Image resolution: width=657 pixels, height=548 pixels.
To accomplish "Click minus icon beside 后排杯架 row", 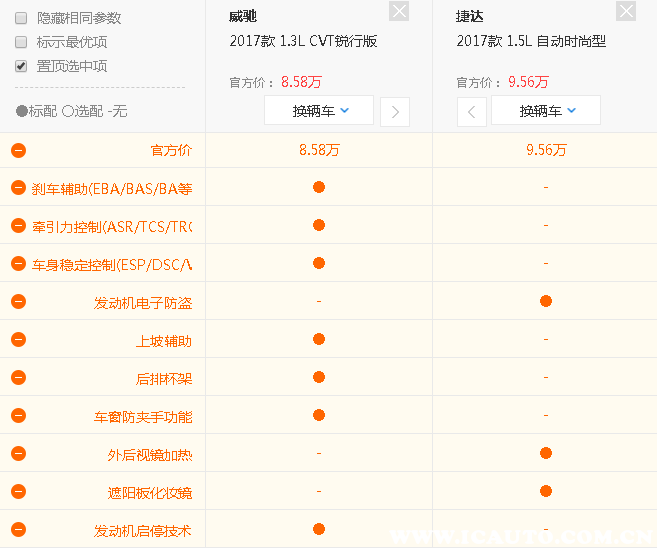I will click(x=18, y=378).
